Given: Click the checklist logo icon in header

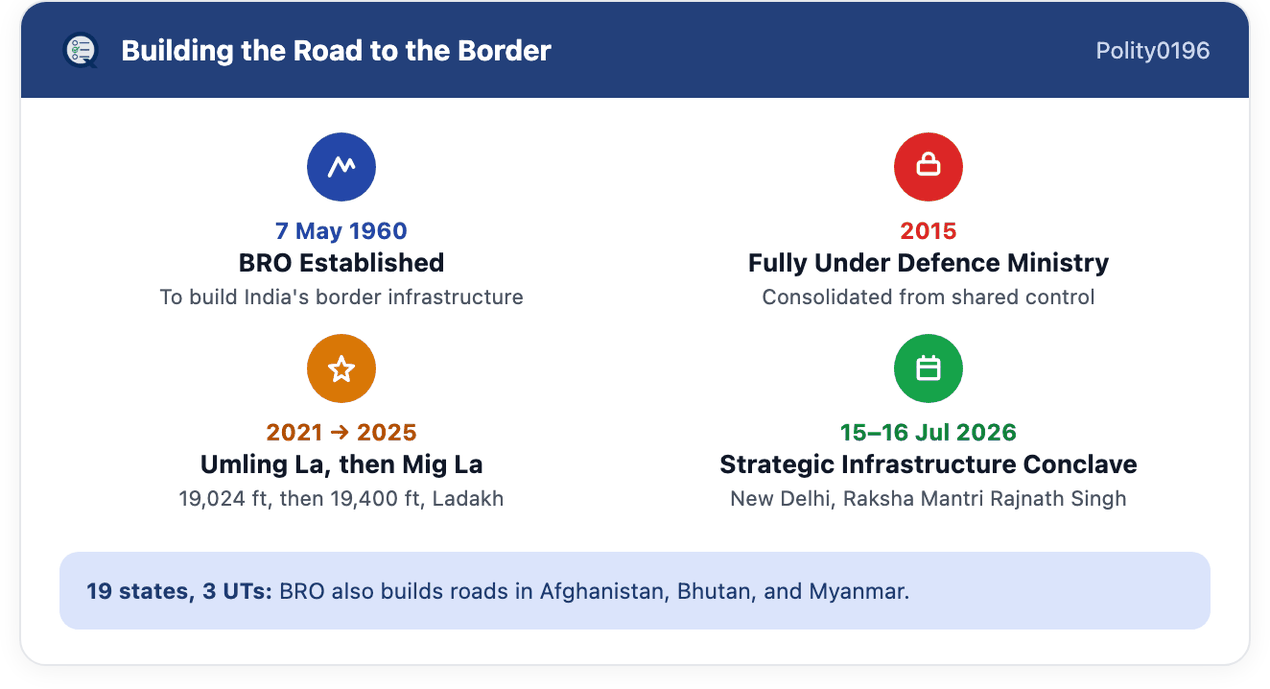Looking at the screenshot, I should (80, 50).
